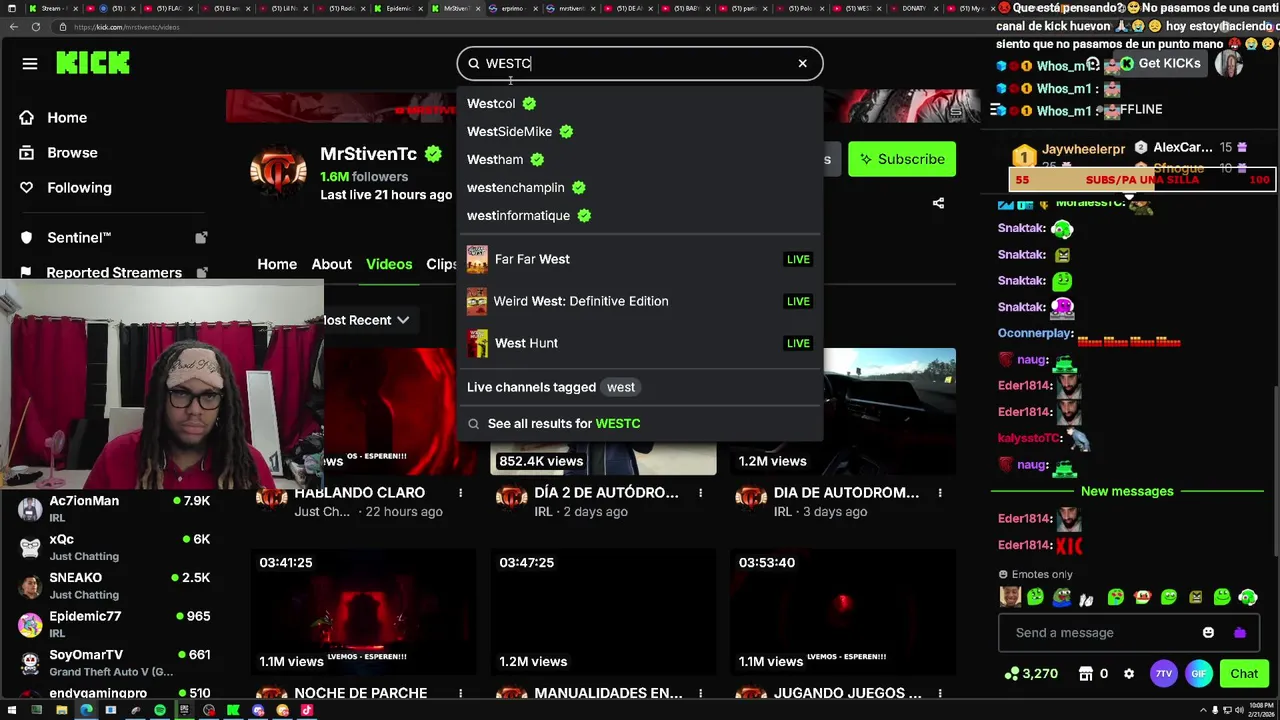
Task: Open Spotify from the taskbar
Action: (160, 710)
